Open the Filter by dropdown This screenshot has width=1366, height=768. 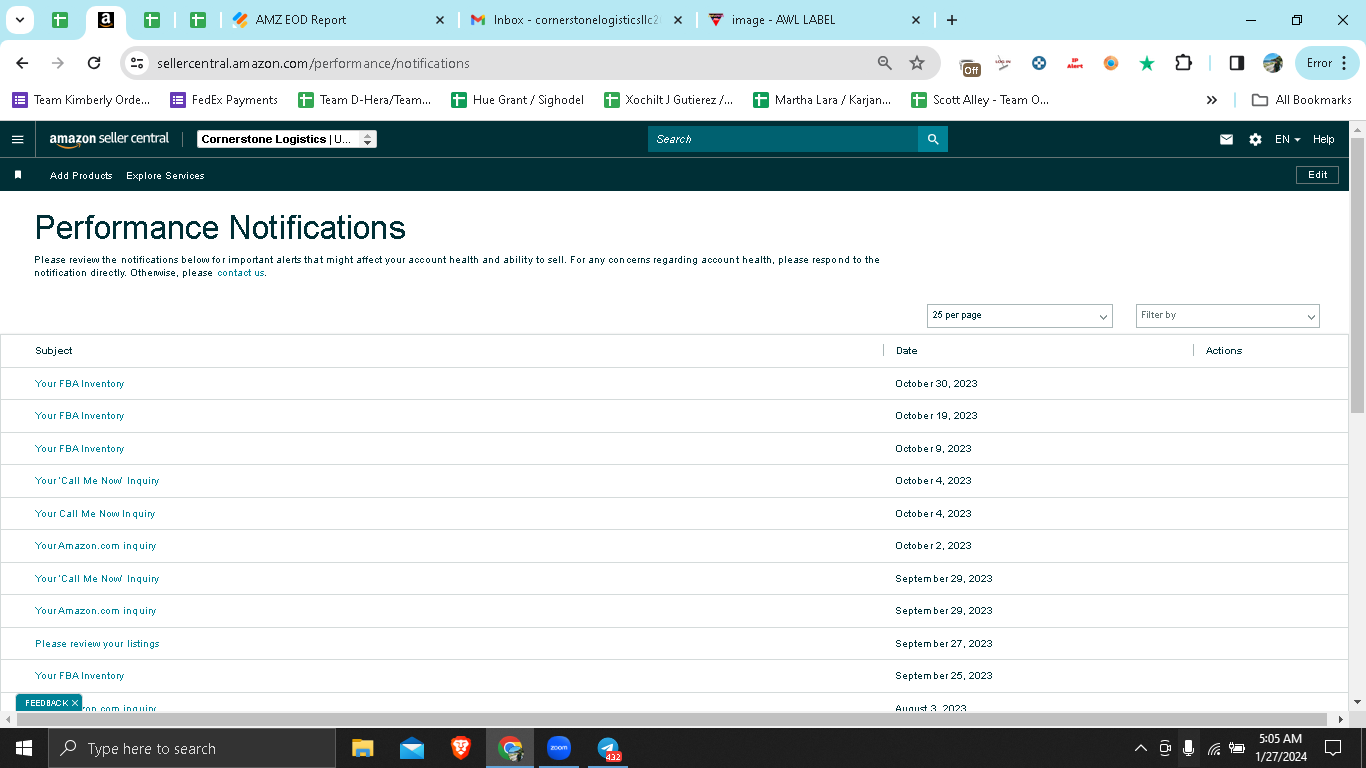[1227, 316]
